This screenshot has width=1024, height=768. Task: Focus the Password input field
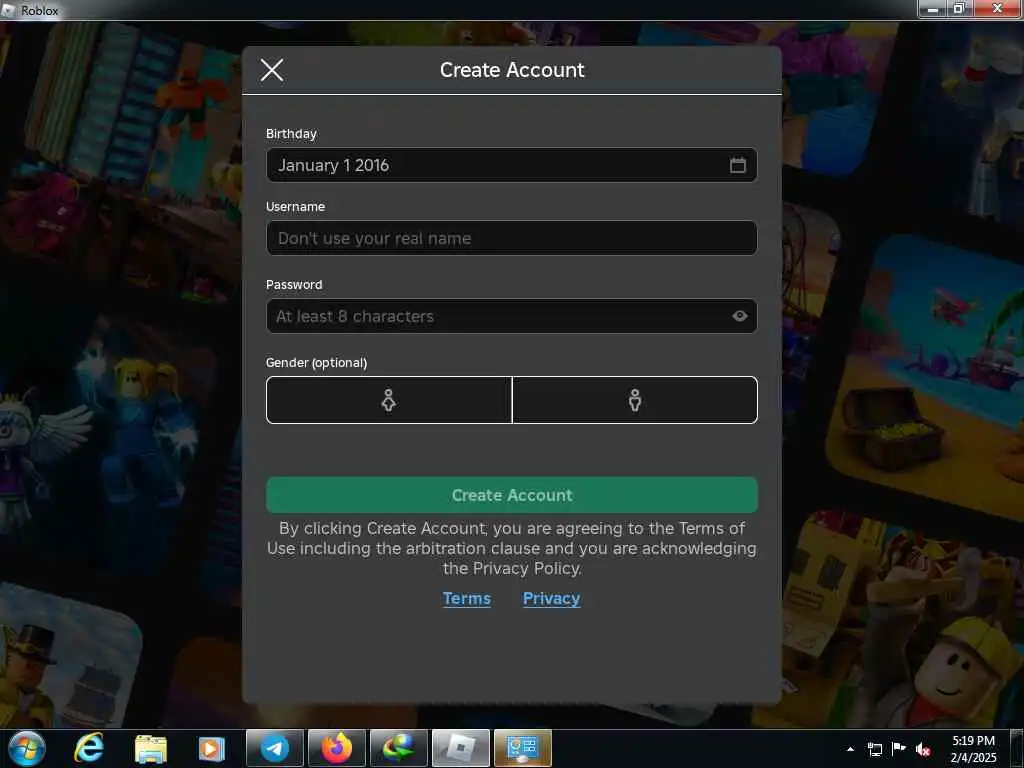[511, 316]
